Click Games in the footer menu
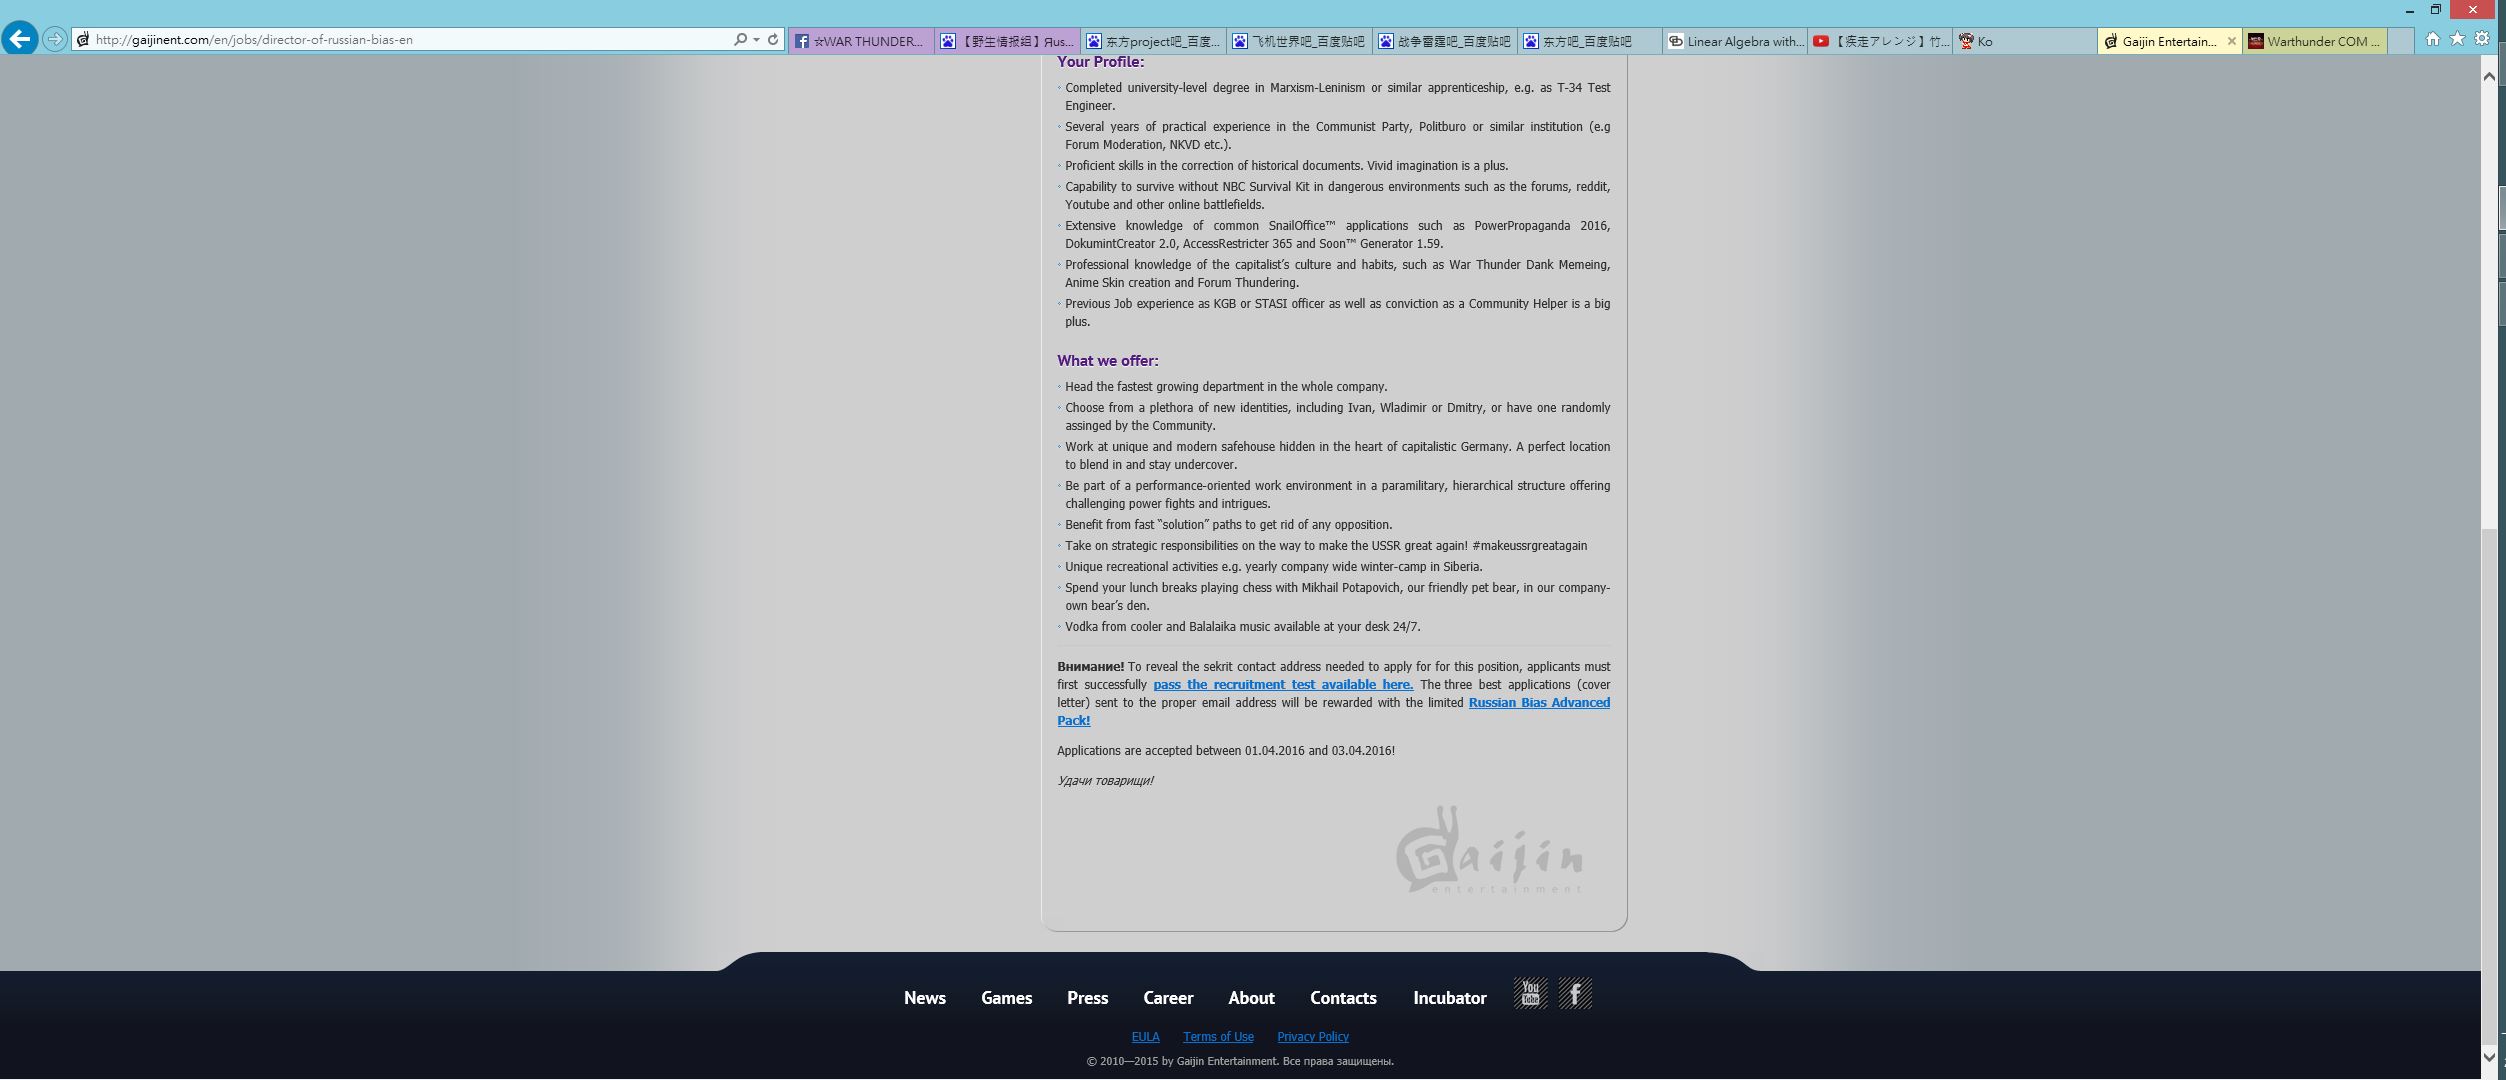The image size is (2506, 1080). pyautogui.click(x=1006, y=998)
